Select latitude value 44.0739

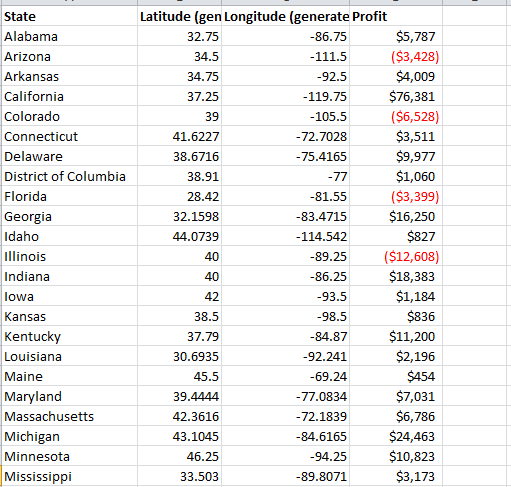[179, 236]
